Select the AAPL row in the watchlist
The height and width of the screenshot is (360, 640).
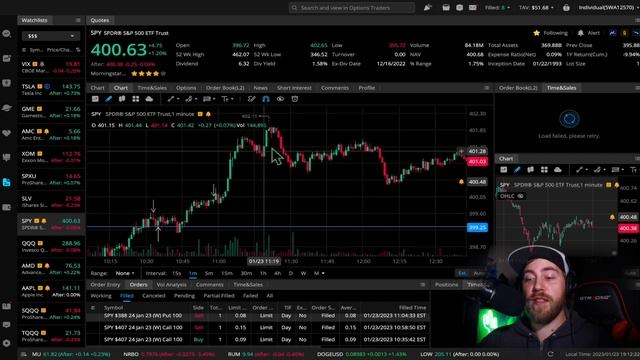(x=51, y=291)
